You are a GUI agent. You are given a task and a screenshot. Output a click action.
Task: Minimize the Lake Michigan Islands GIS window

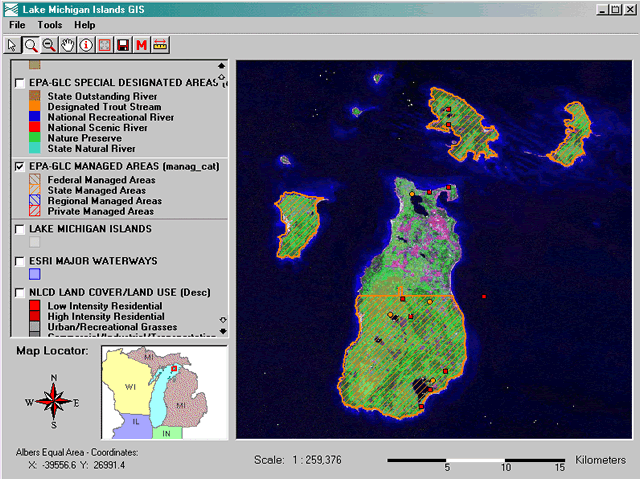click(602, 9)
